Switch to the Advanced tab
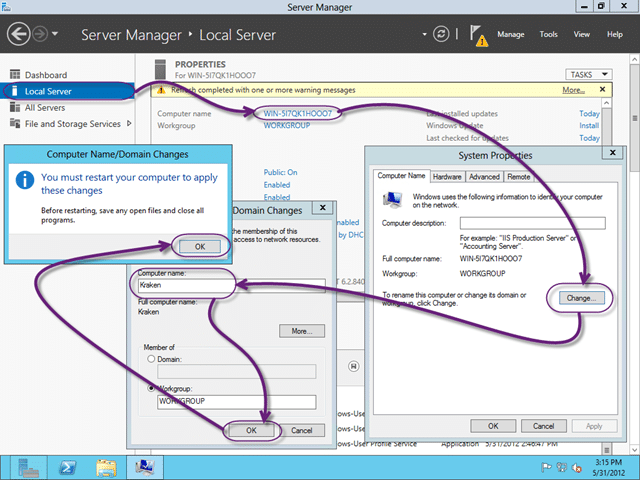 coord(484,177)
